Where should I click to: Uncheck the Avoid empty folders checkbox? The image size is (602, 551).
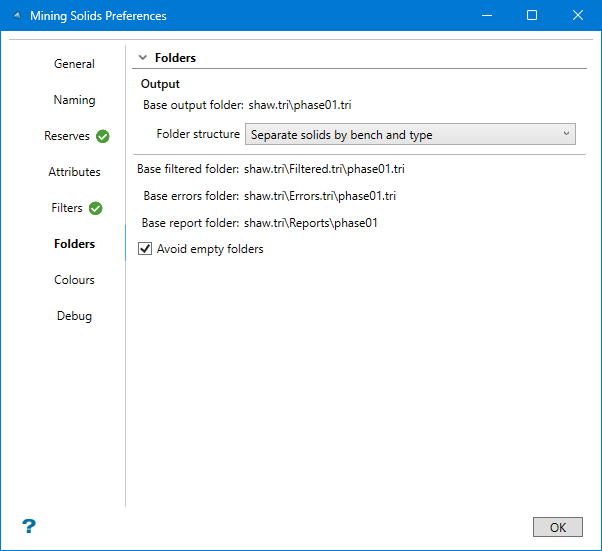[145, 249]
